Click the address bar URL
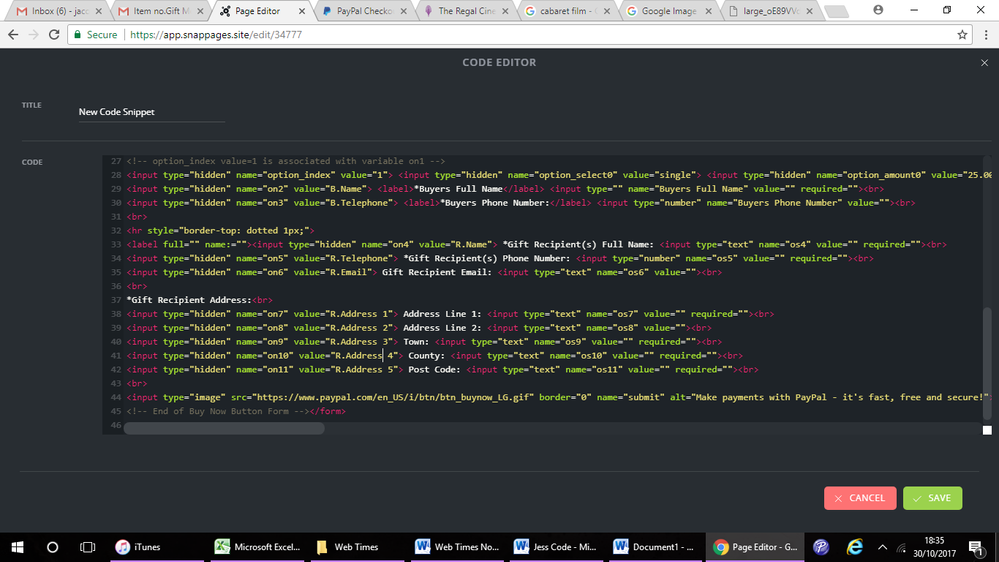 (x=216, y=35)
